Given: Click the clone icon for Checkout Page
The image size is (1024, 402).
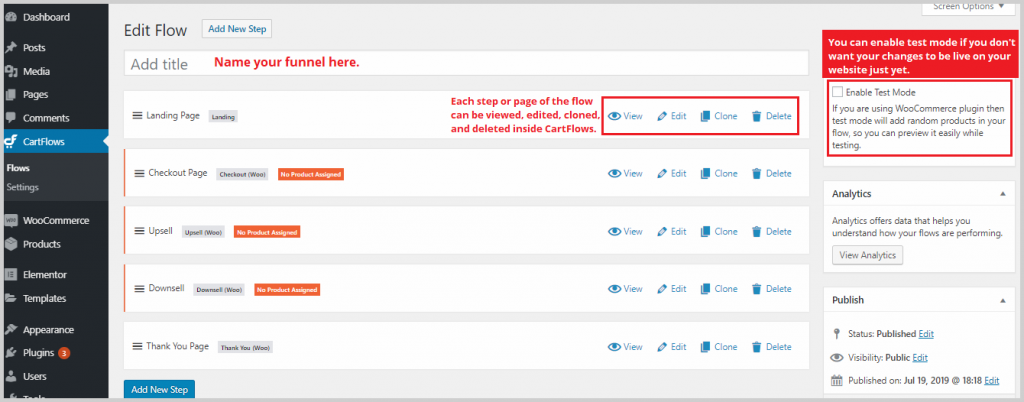Looking at the screenshot, I should tap(705, 174).
